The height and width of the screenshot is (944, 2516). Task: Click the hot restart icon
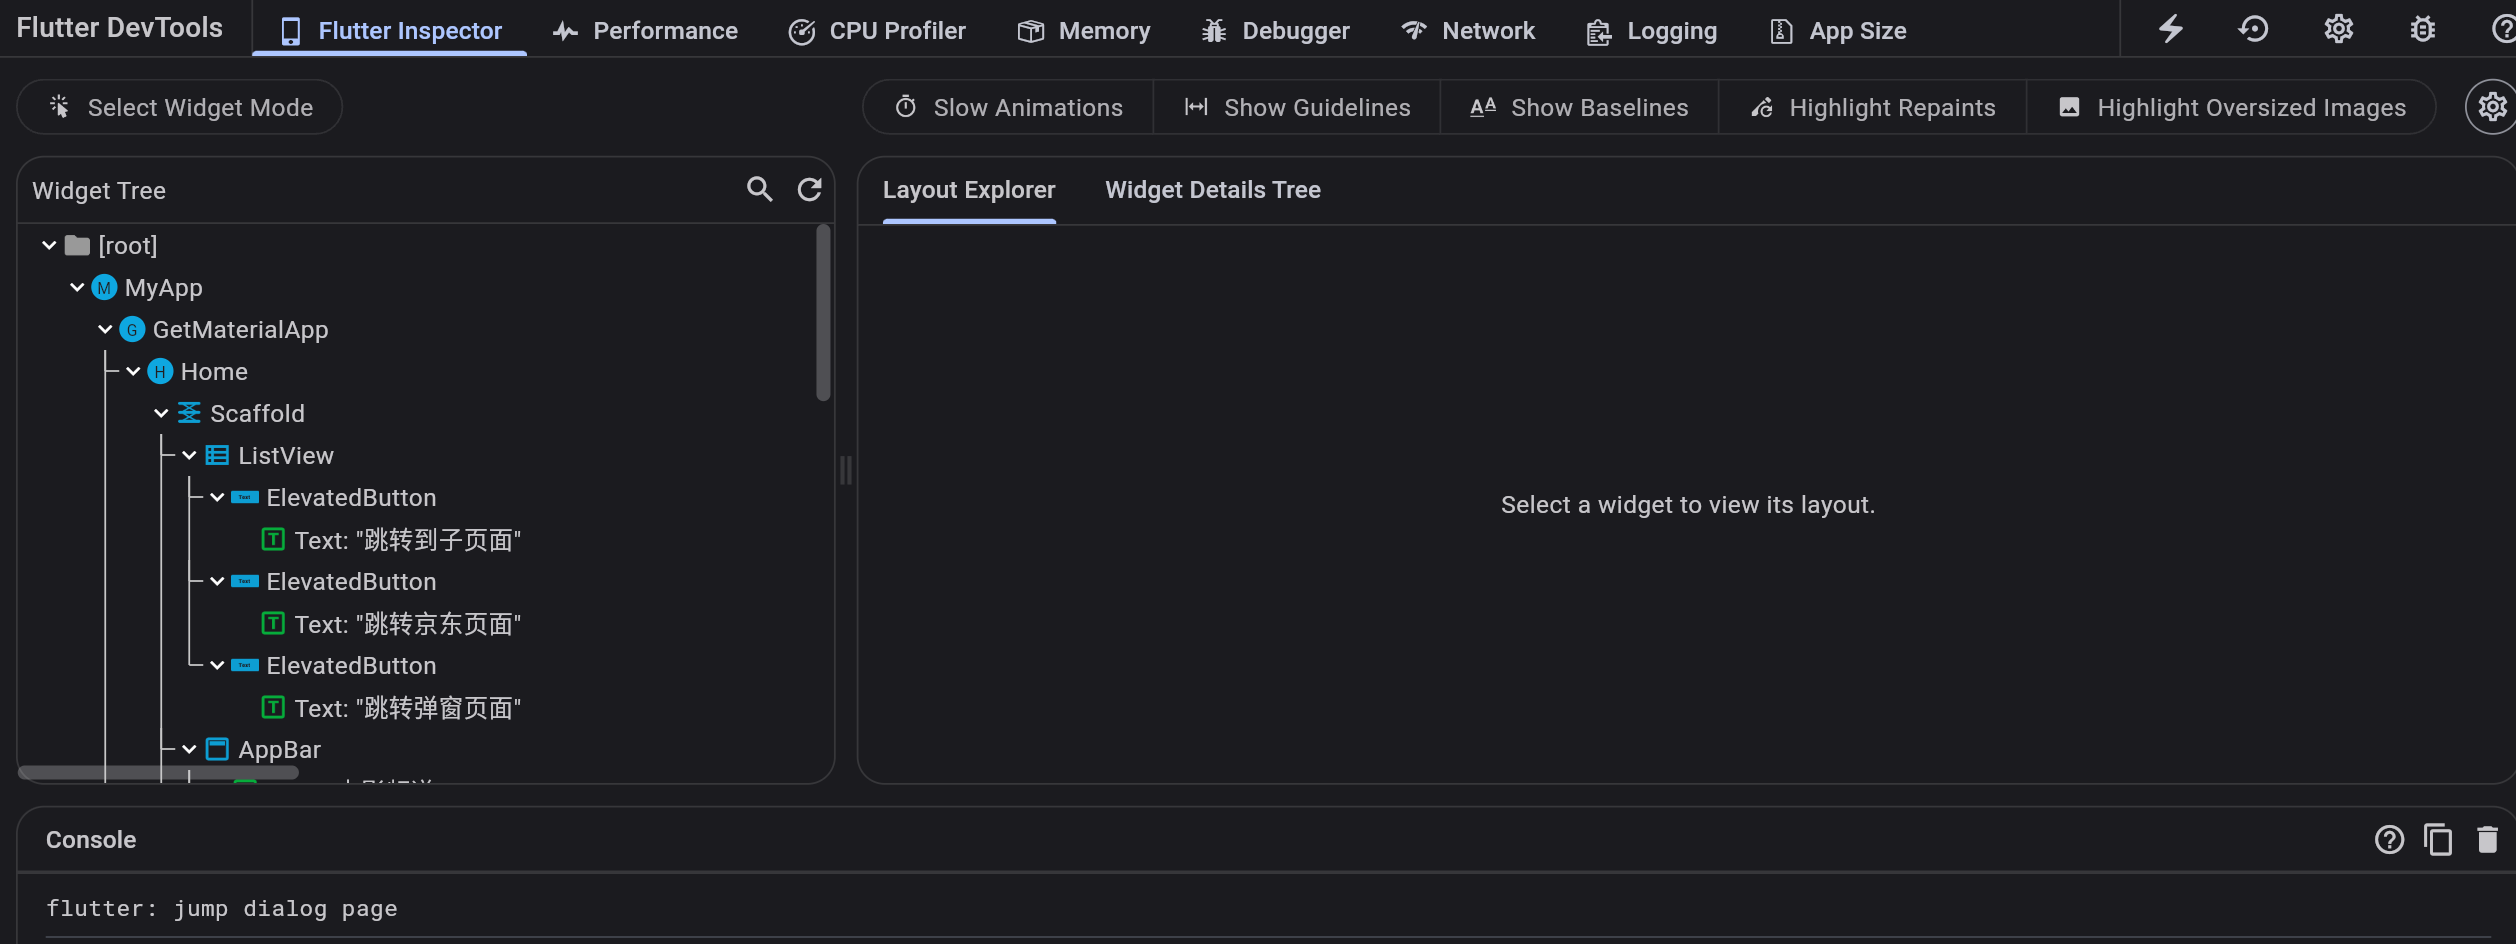tap(2254, 29)
